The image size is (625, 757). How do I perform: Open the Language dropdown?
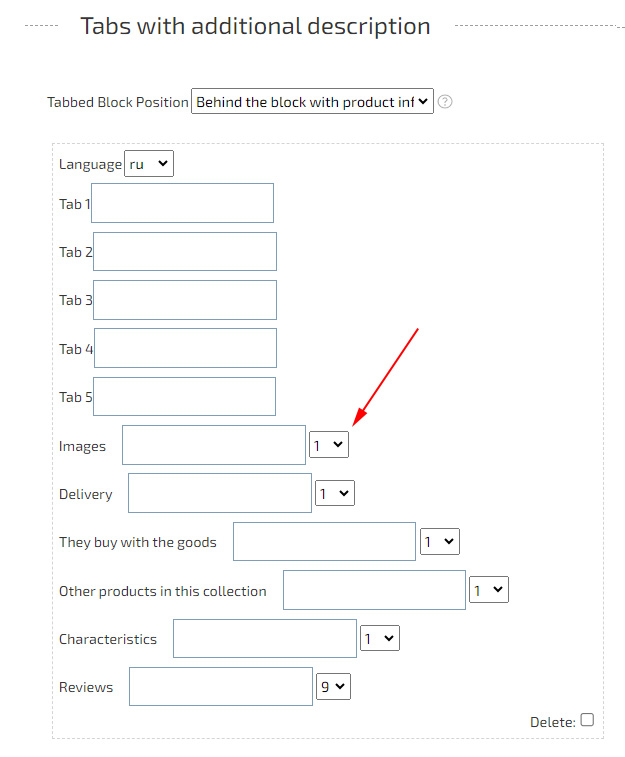click(148, 164)
